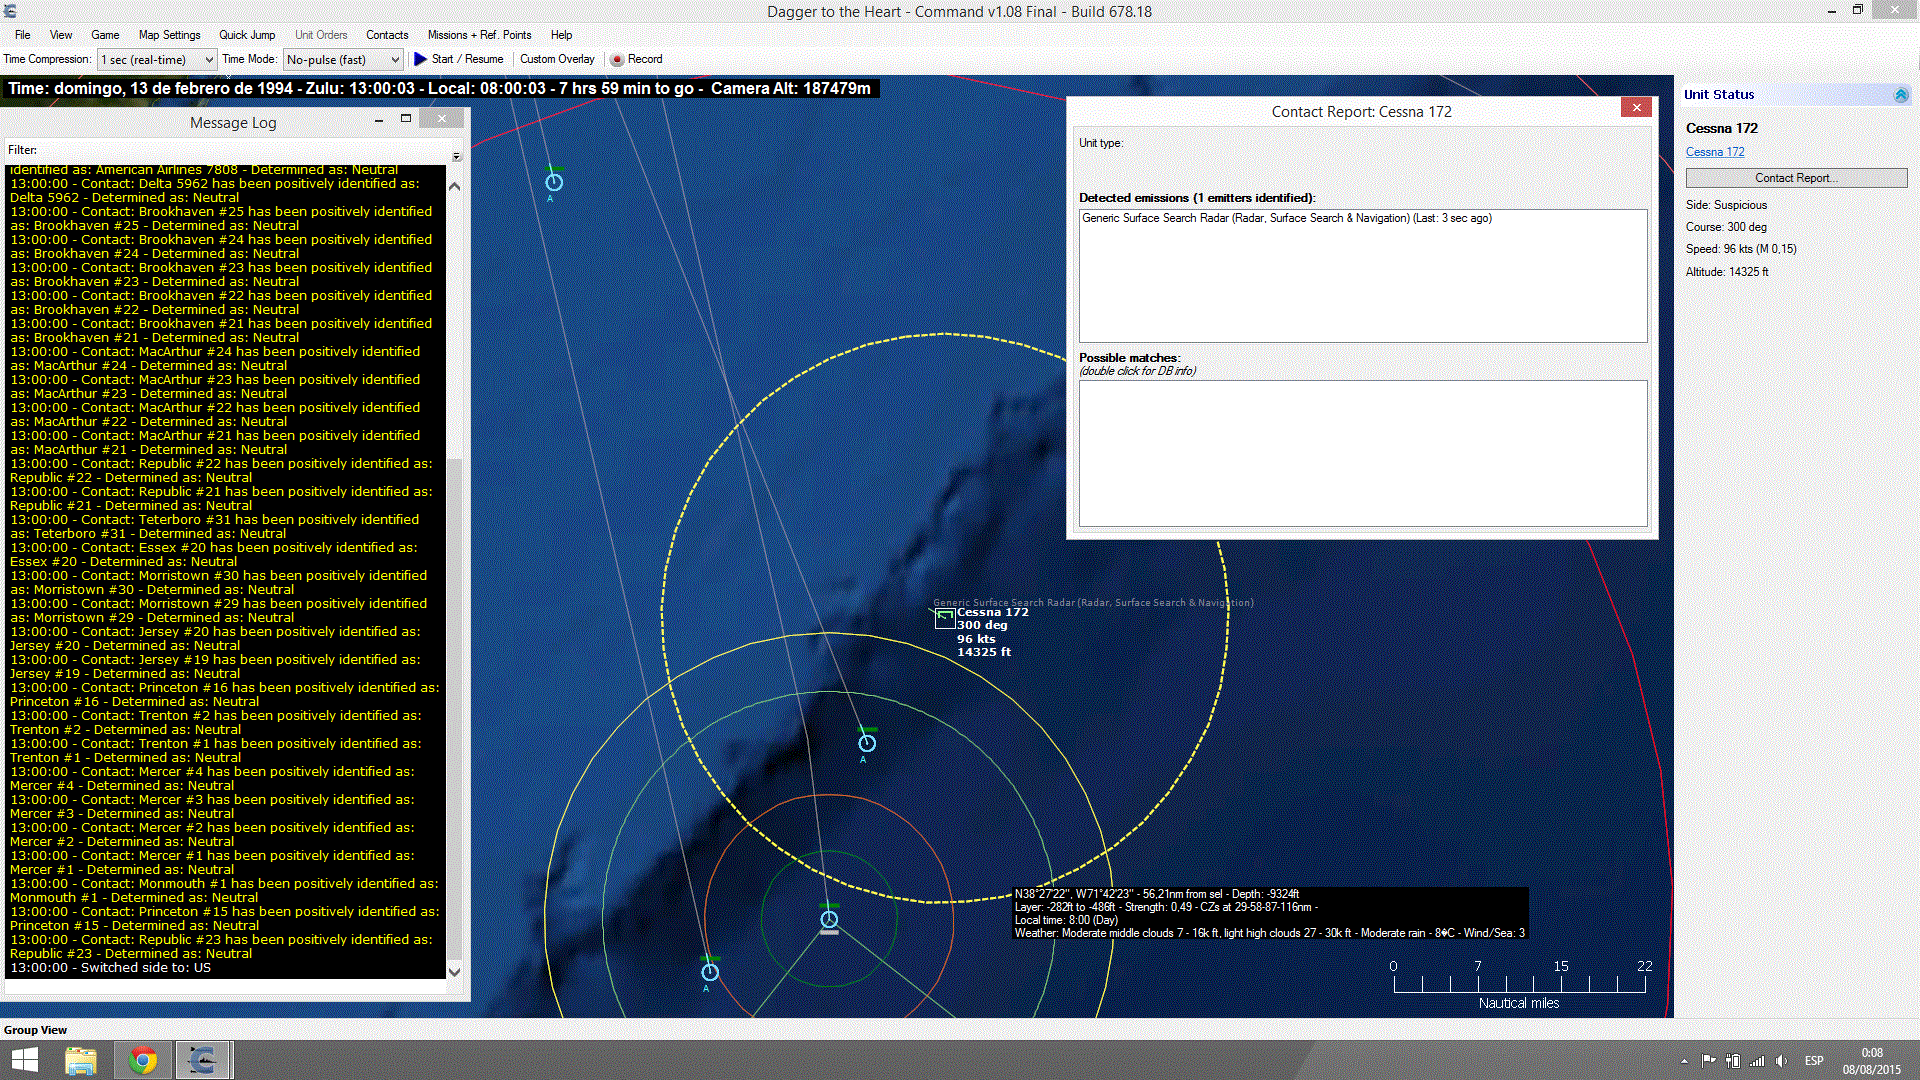1920x1080 pixels.
Task: Click the aircraft unit icon at map top
Action: coord(554,182)
